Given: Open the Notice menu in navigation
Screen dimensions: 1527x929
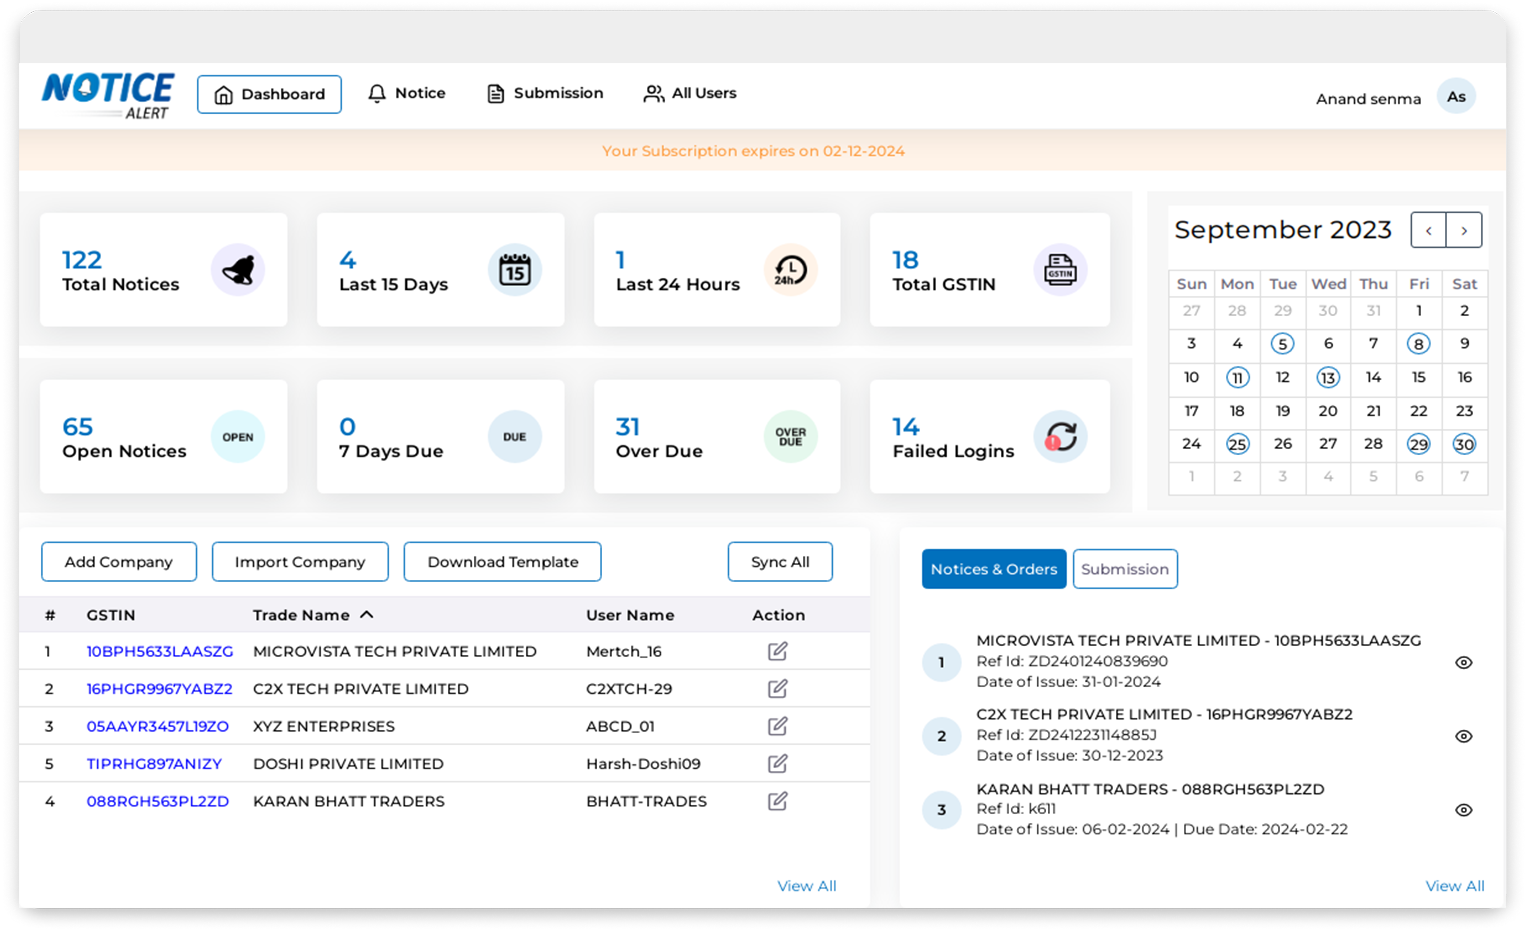Looking at the screenshot, I should point(407,93).
